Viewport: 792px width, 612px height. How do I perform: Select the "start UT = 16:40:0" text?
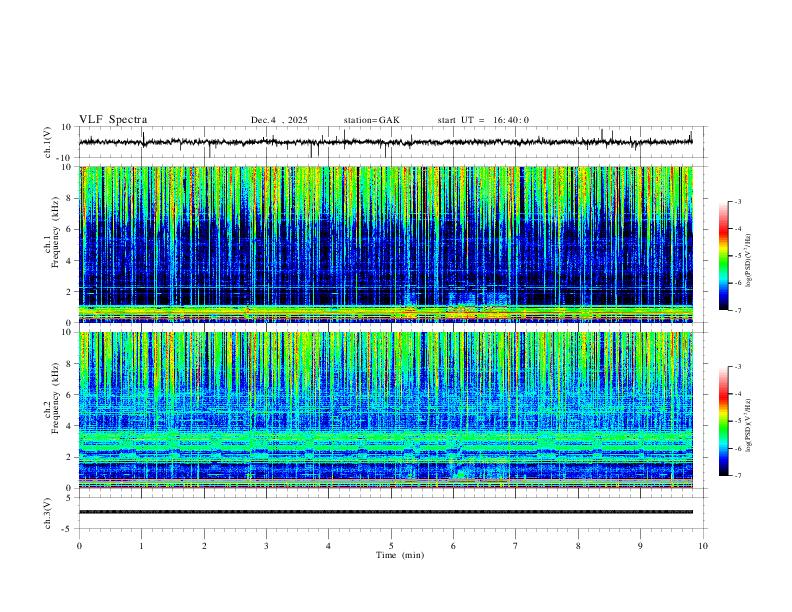pos(483,120)
